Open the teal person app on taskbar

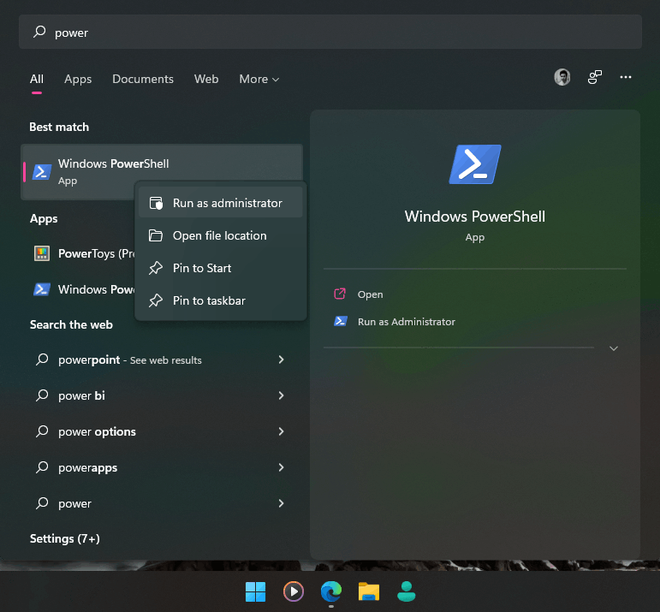[x=406, y=592]
